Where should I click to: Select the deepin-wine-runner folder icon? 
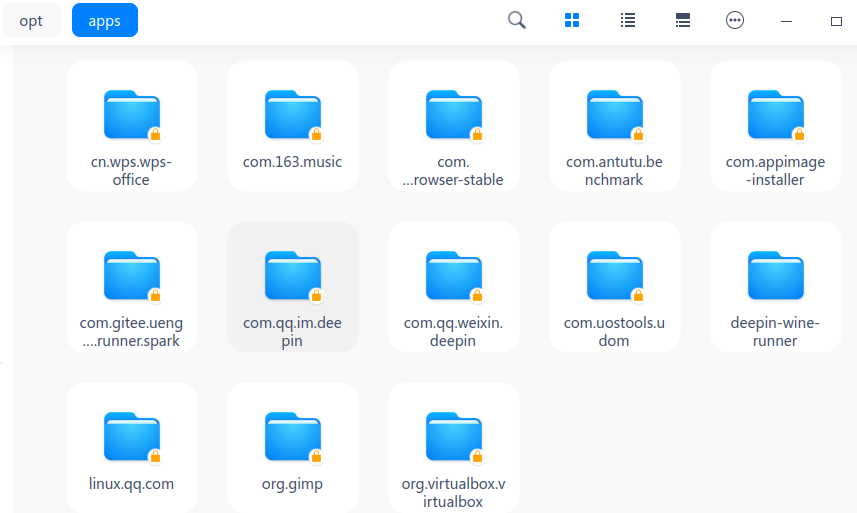(776, 275)
